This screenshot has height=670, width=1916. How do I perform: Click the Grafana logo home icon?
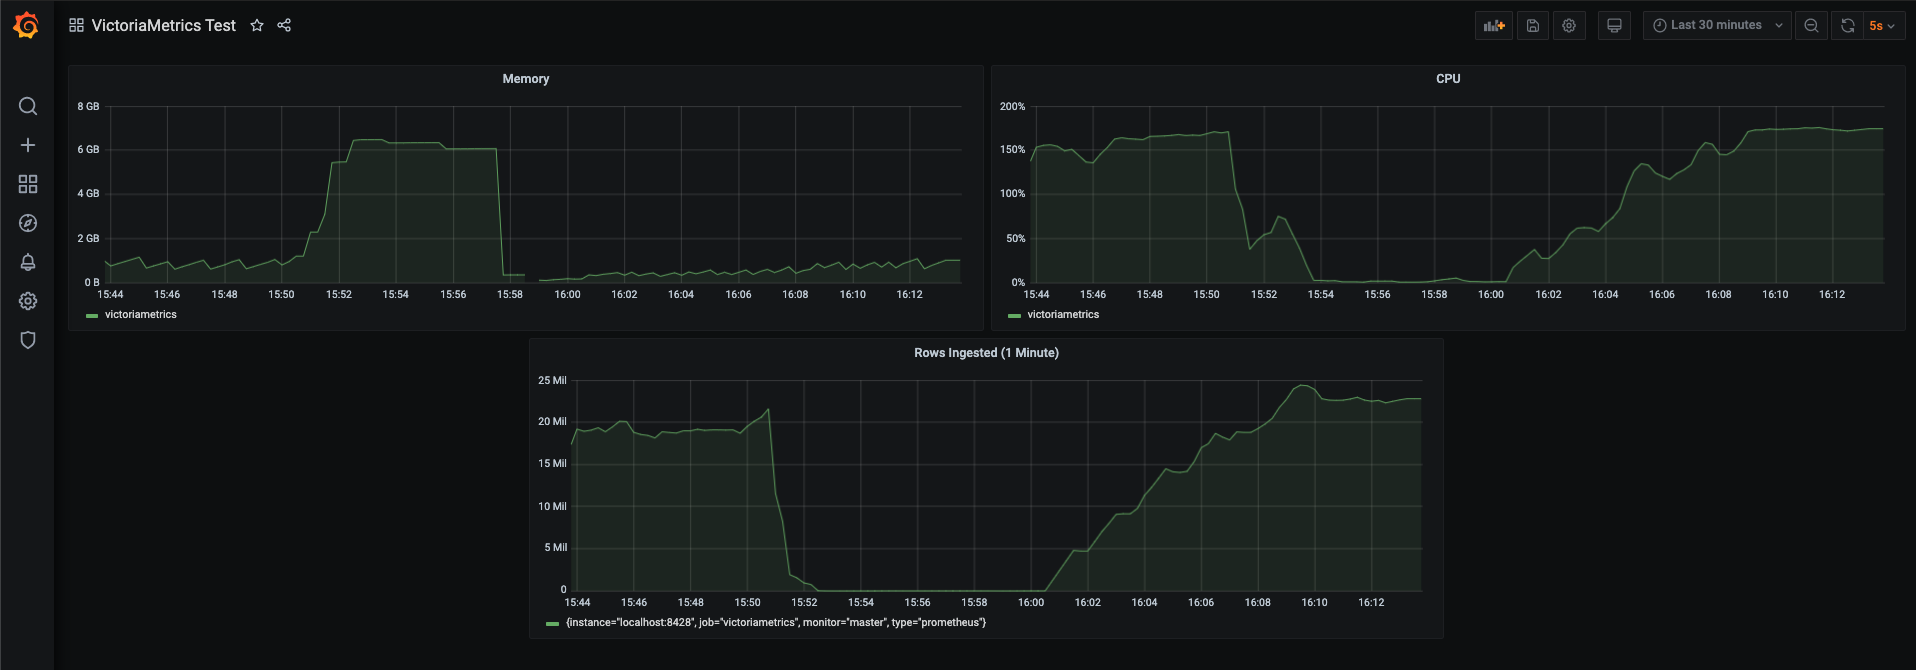(x=27, y=25)
